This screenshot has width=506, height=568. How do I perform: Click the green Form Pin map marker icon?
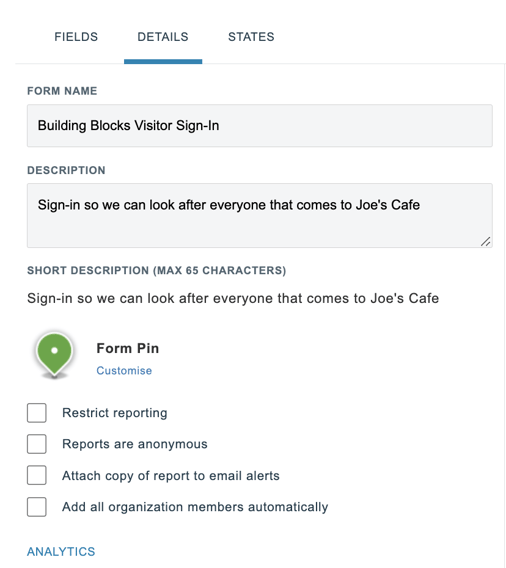tap(54, 355)
